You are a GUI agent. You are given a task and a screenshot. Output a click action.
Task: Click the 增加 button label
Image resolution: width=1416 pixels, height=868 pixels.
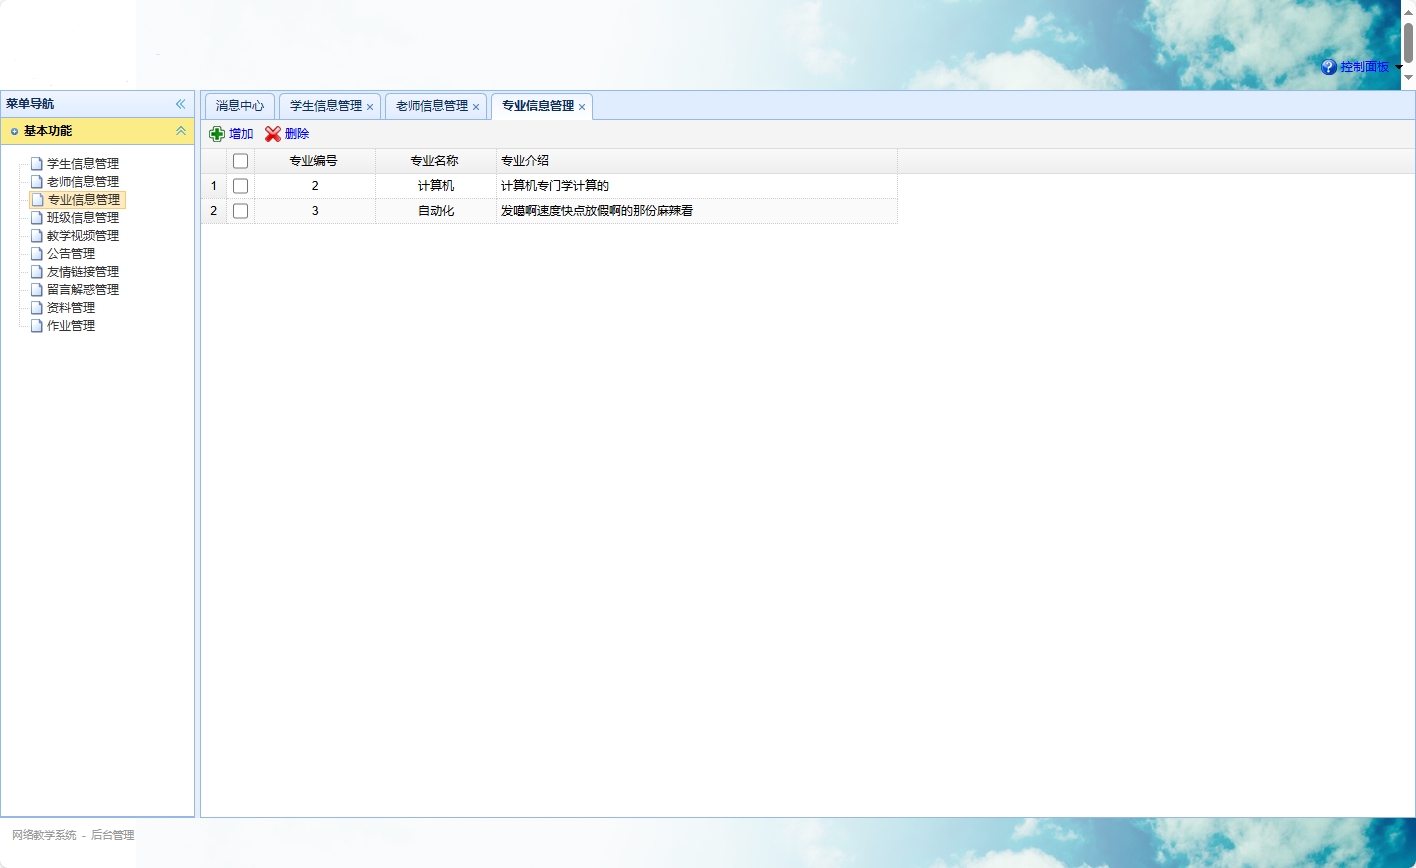[241, 134]
